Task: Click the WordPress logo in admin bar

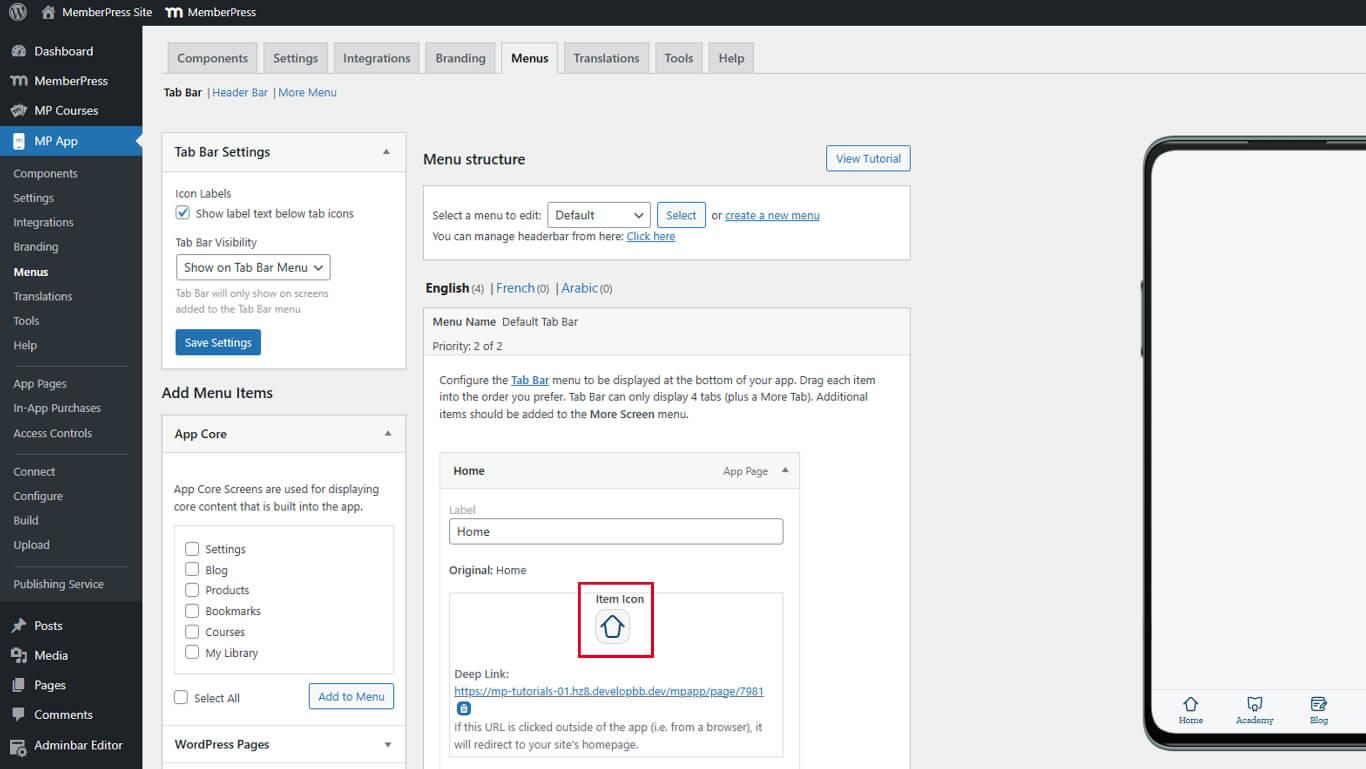Action: tap(17, 12)
